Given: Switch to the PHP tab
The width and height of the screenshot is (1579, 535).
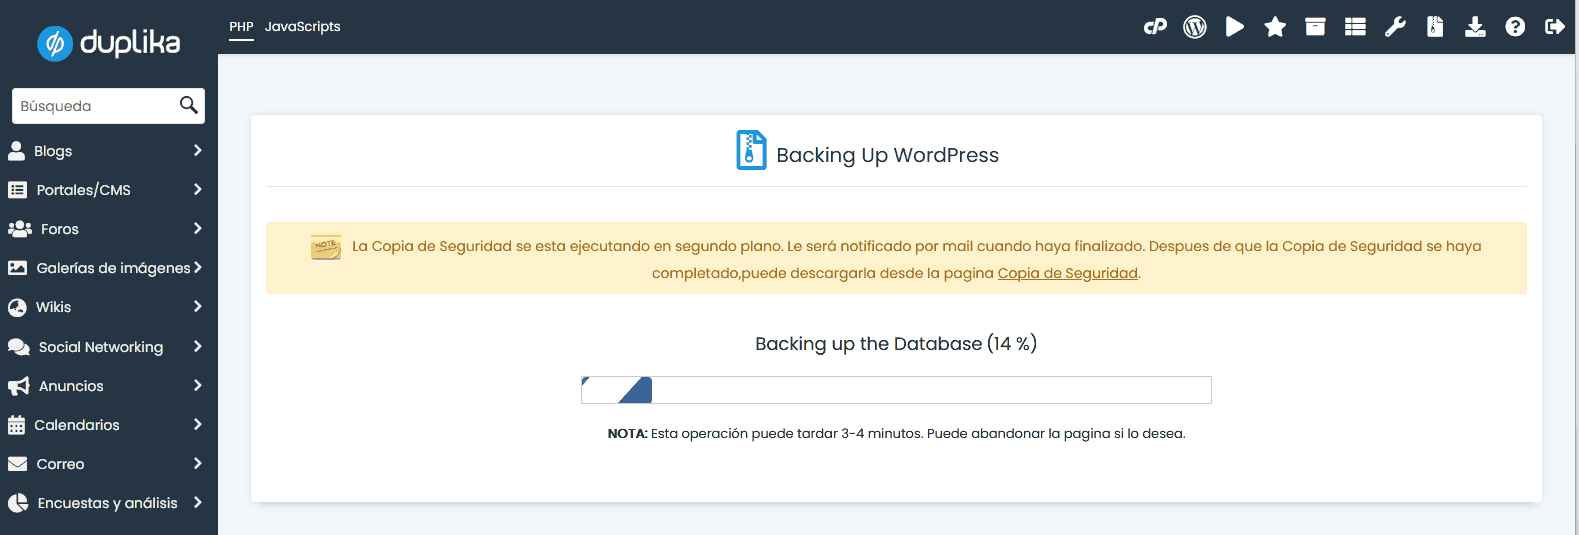Looking at the screenshot, I should [x=241, y=27].
